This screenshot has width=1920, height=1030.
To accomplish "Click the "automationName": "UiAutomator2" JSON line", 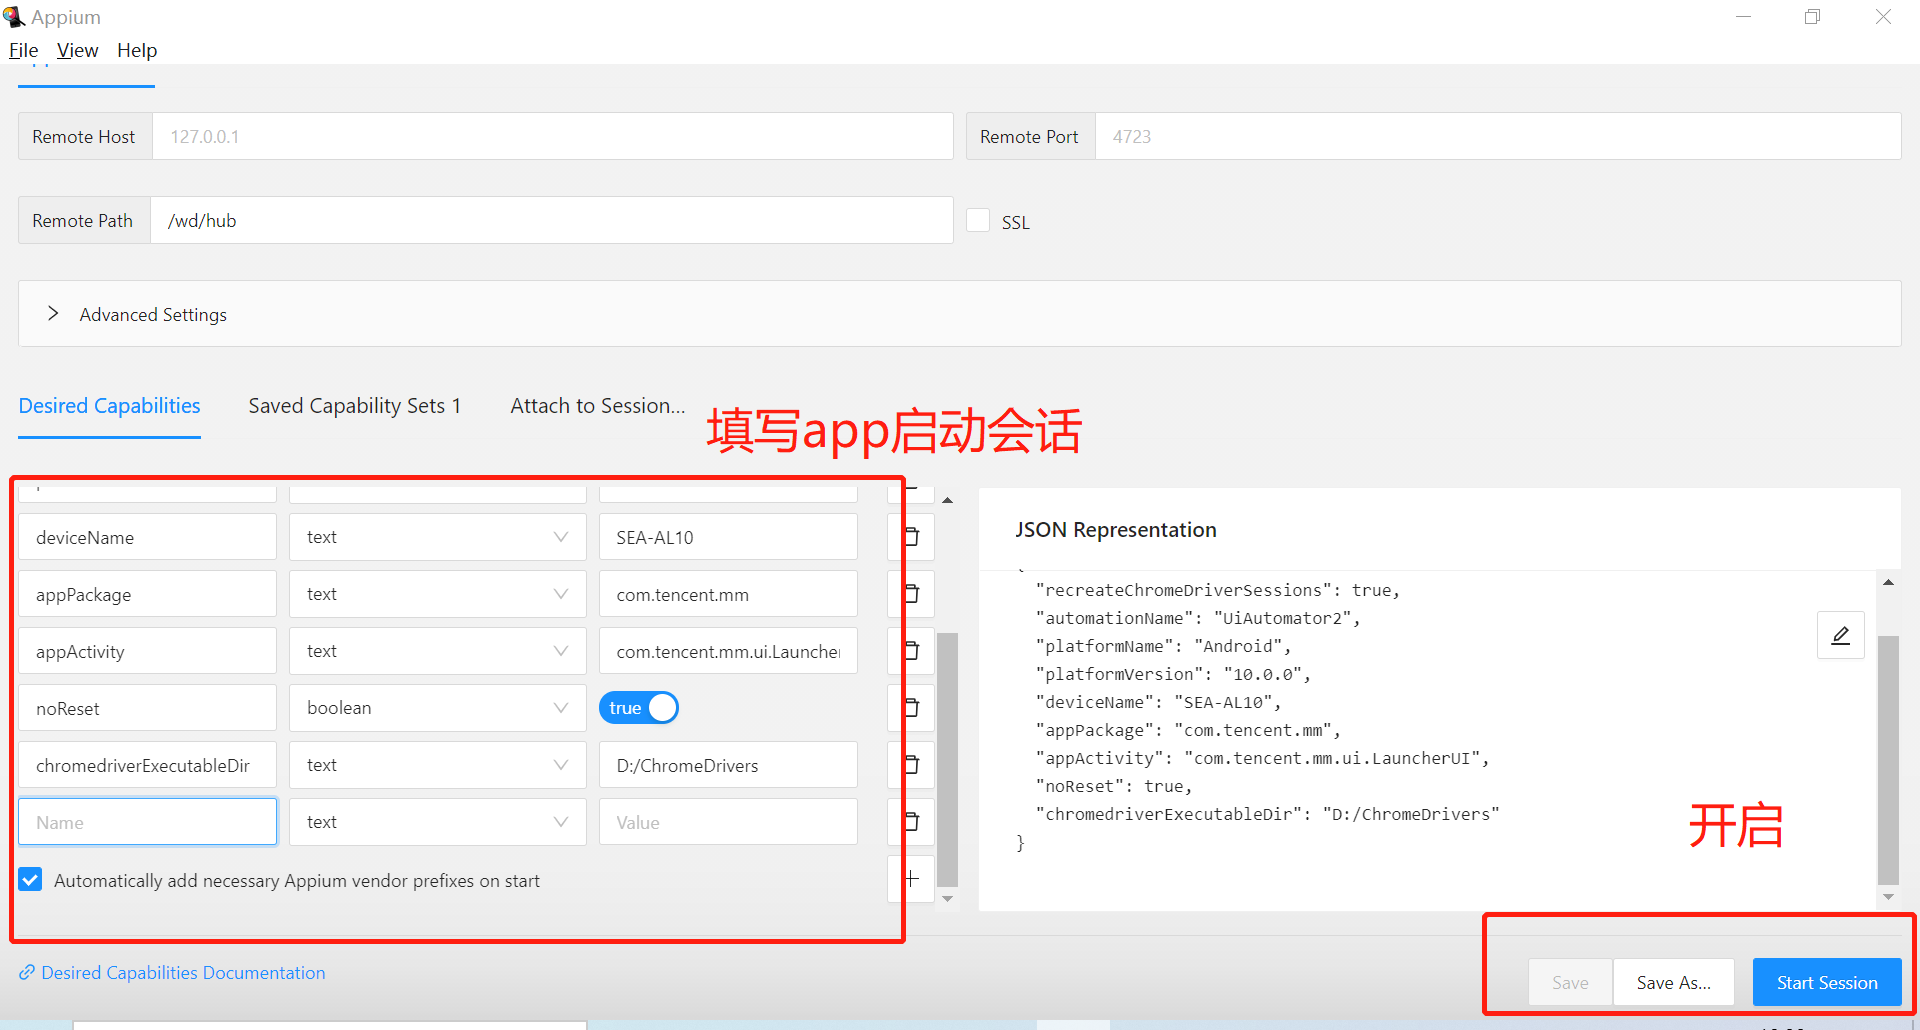I will pos(1198,618).
